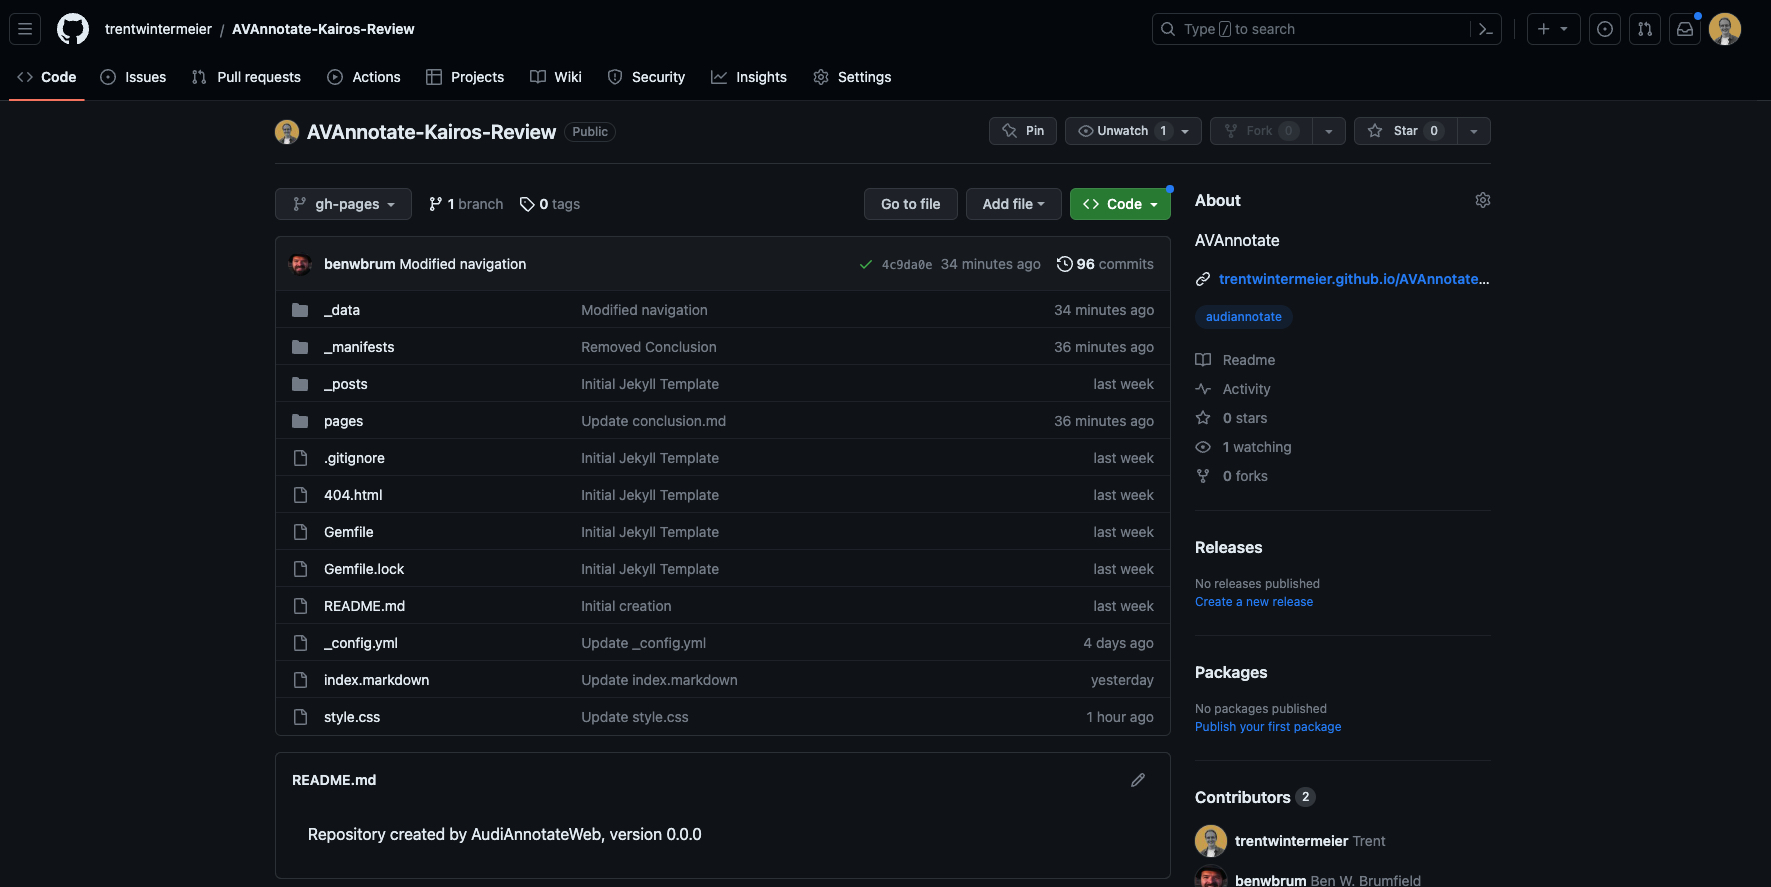This screenshot has width=1771, height=887.
Task: Expand the Unwatch notifications dropdown arrow
Action: 1186,131
